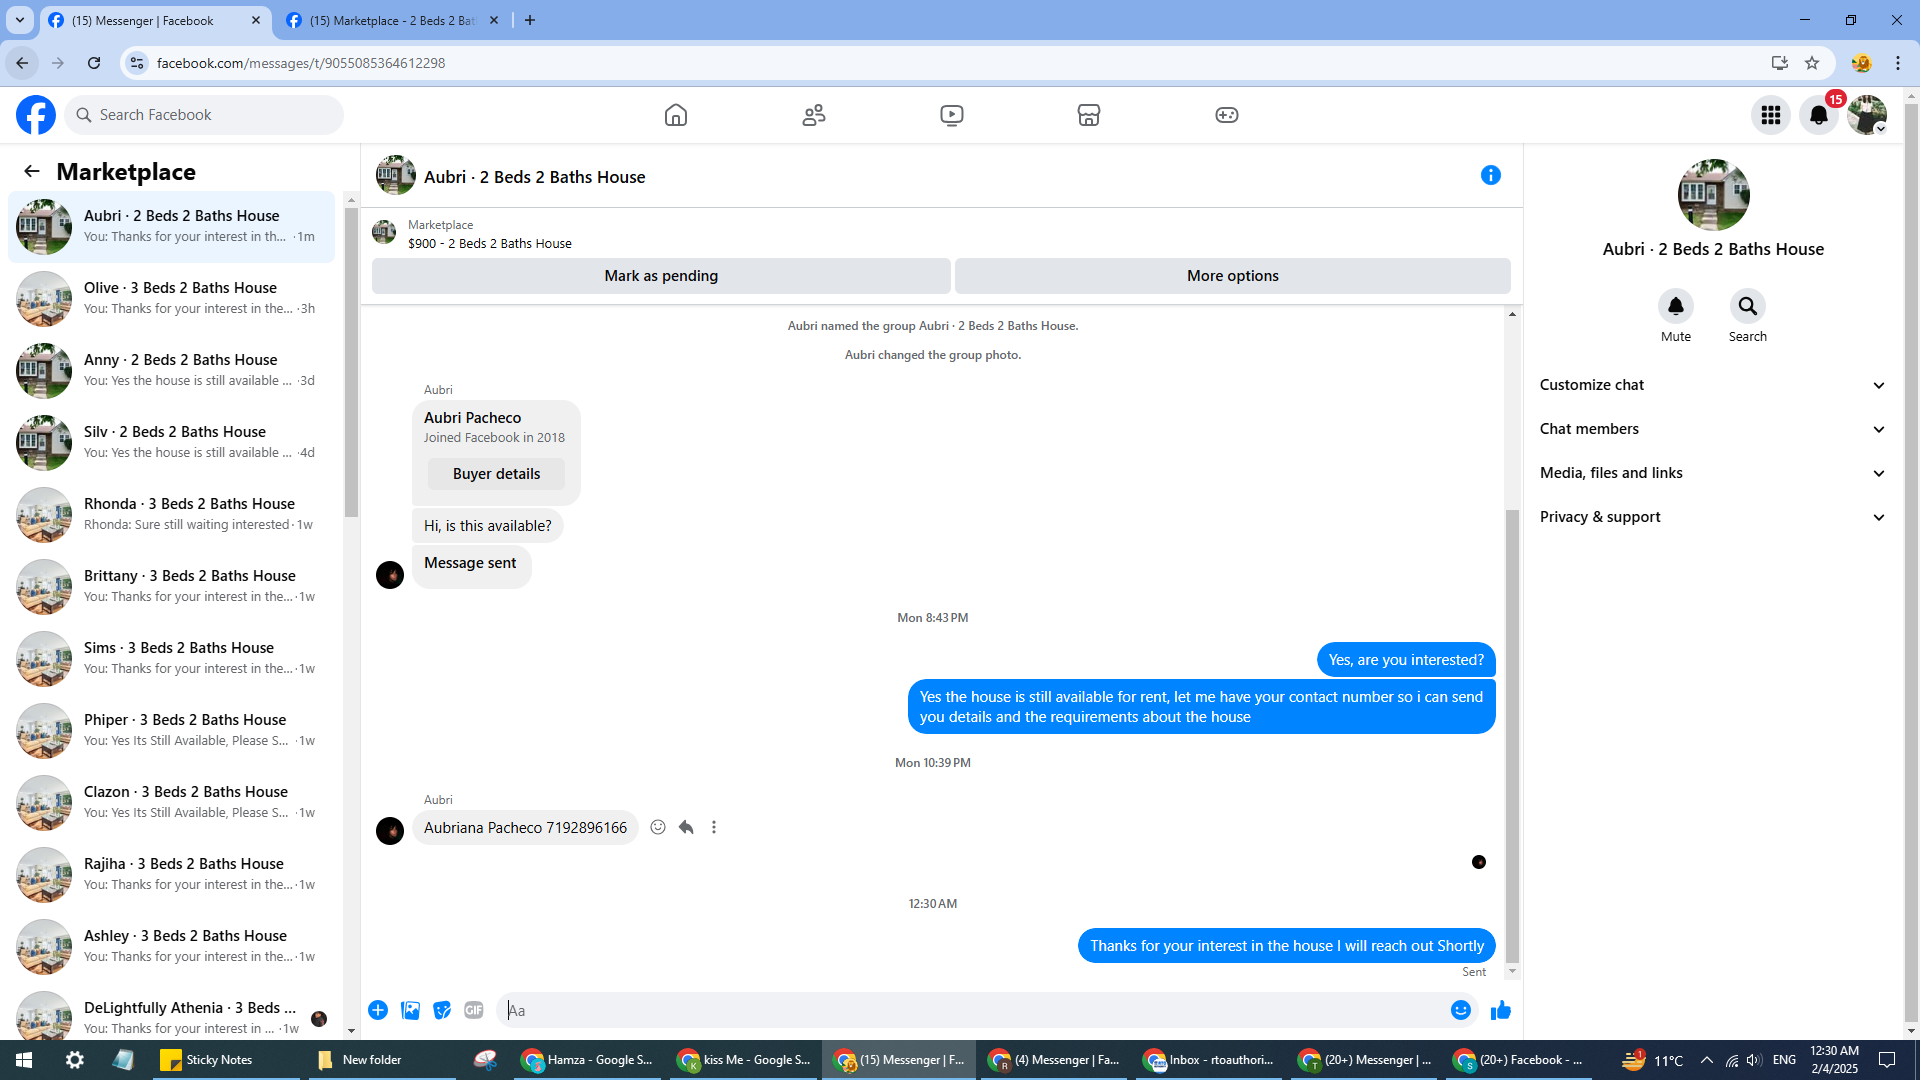The width and height of the screenshot is (1920, 1080).
Task: Focus the Search Facebook field
Action: tap(204, 115)
